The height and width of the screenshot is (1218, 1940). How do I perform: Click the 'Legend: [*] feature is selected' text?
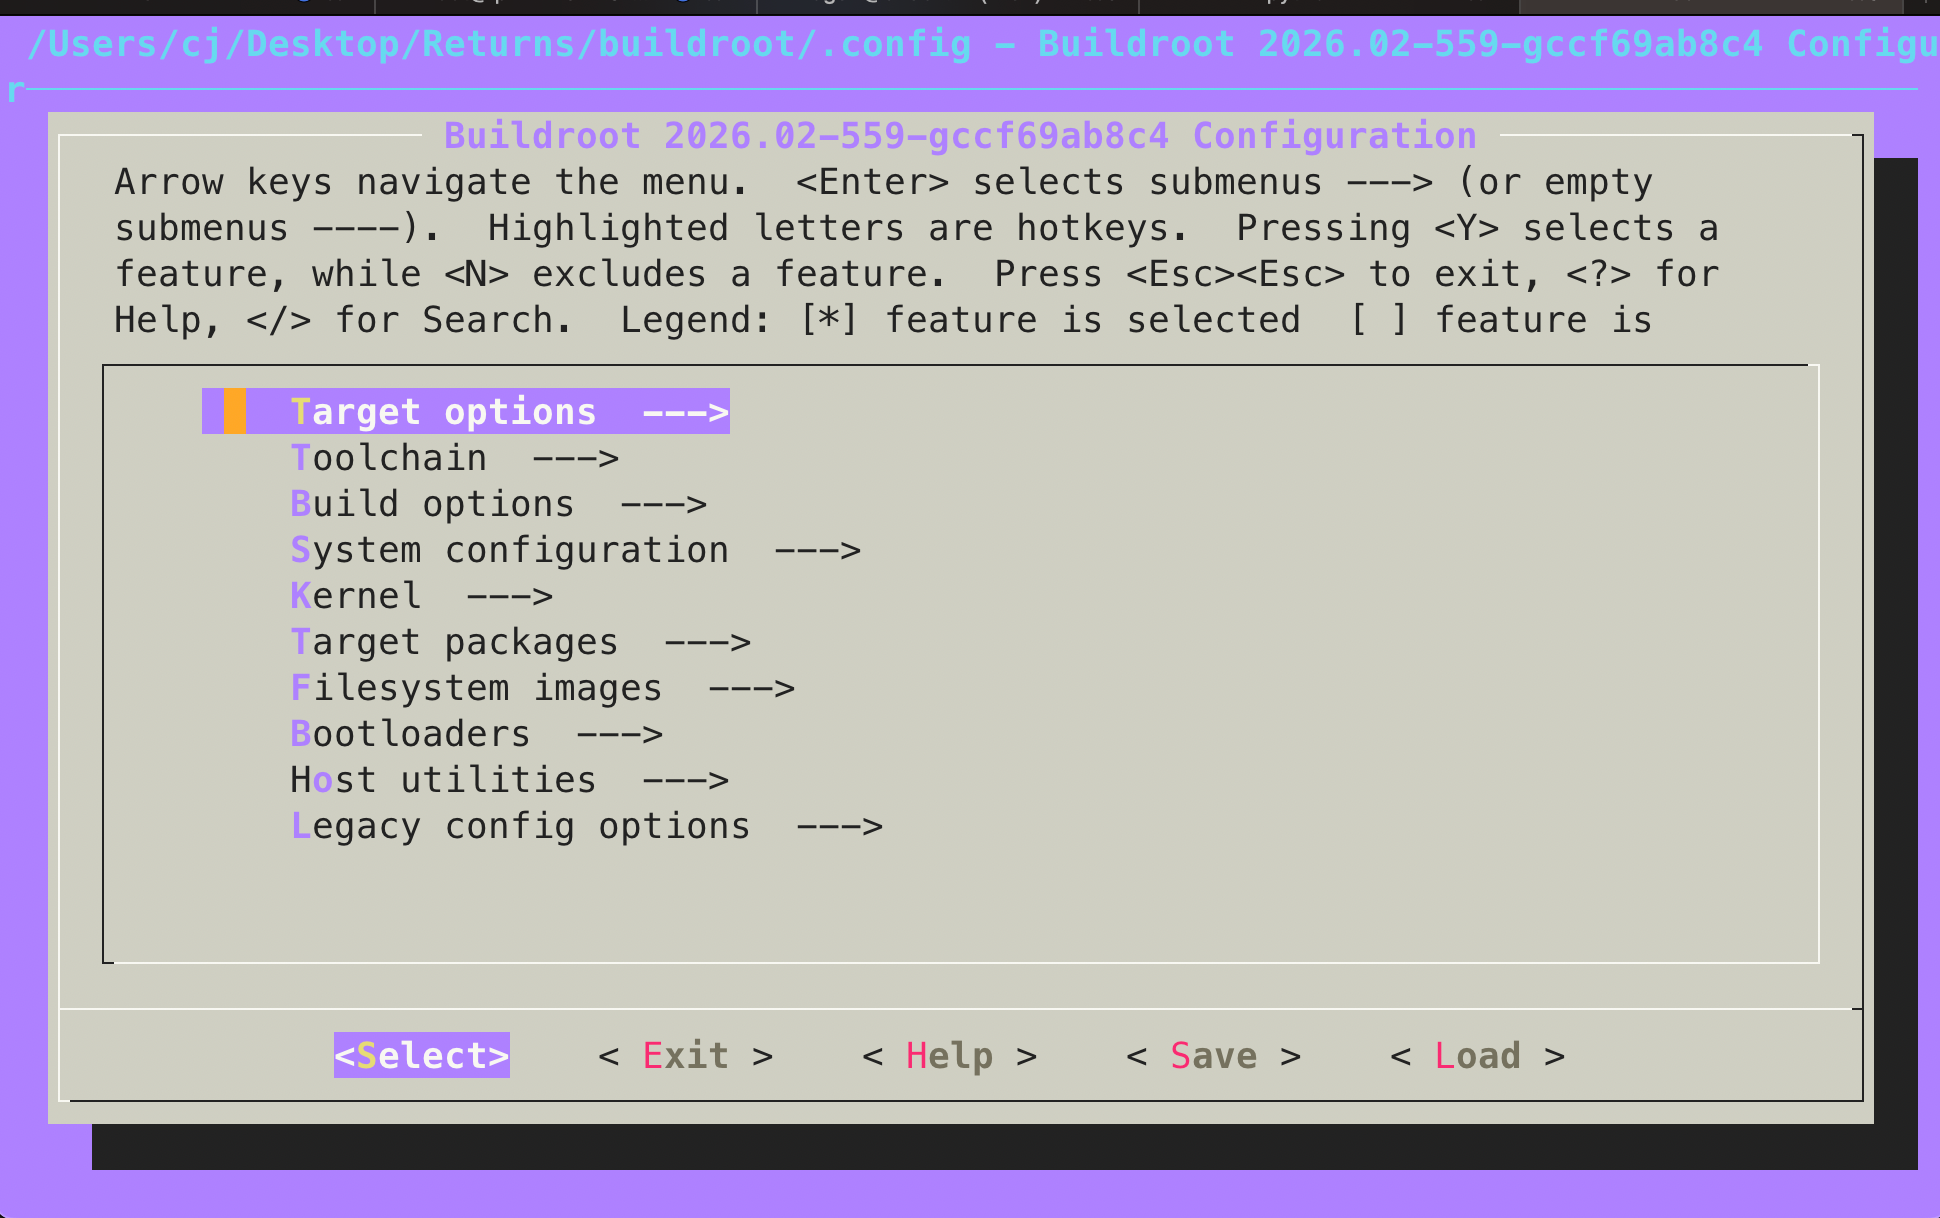(x=960, y=320)
